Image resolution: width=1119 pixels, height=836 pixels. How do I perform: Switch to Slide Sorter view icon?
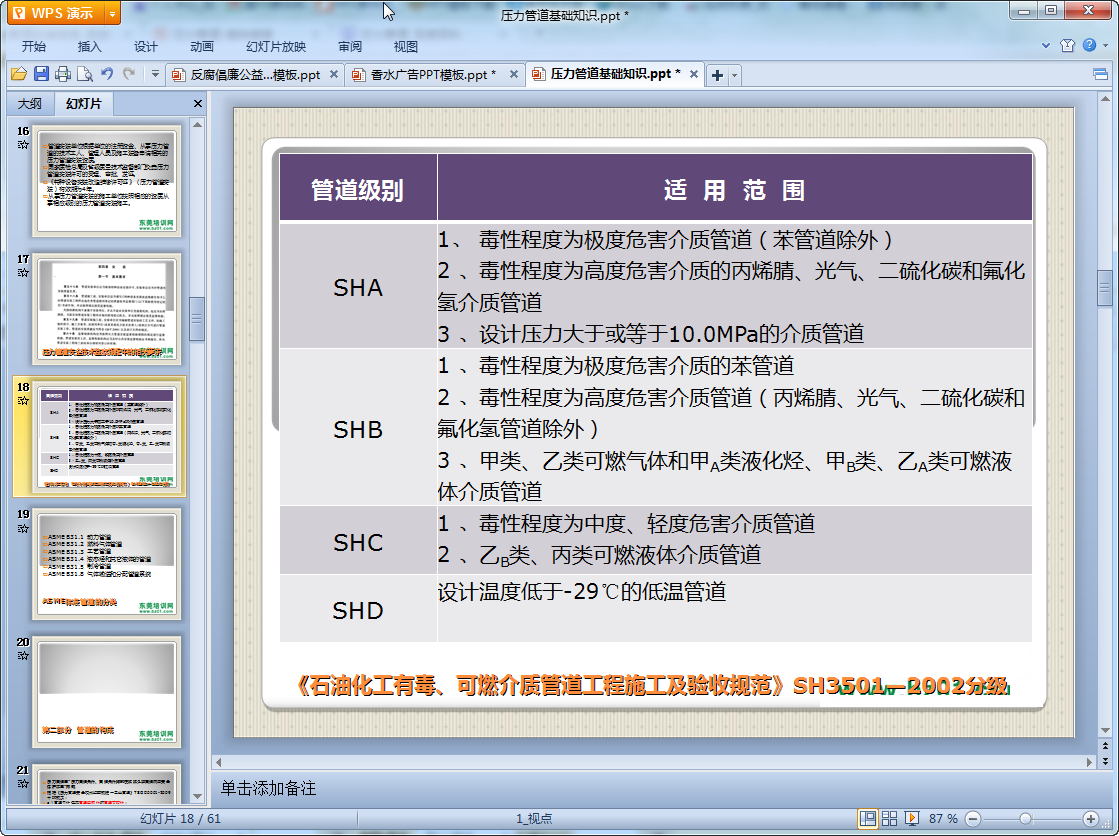tap(889, 818)
